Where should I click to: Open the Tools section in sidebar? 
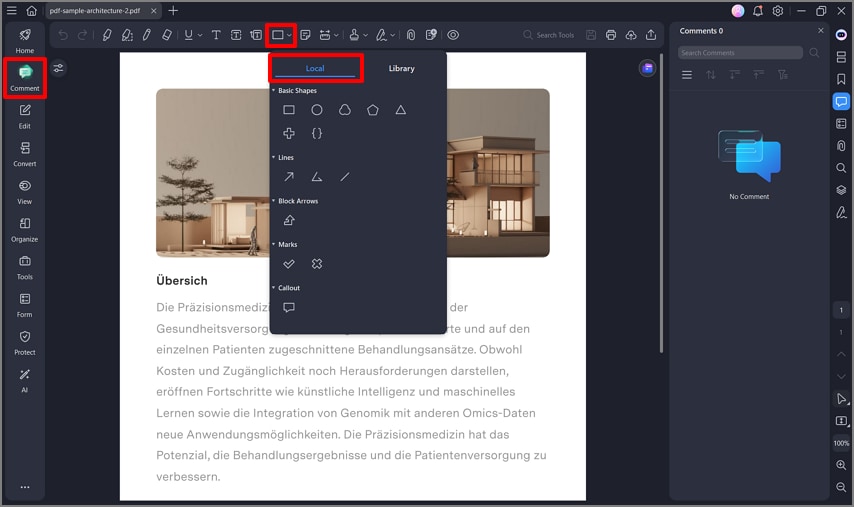coord(25,267)
